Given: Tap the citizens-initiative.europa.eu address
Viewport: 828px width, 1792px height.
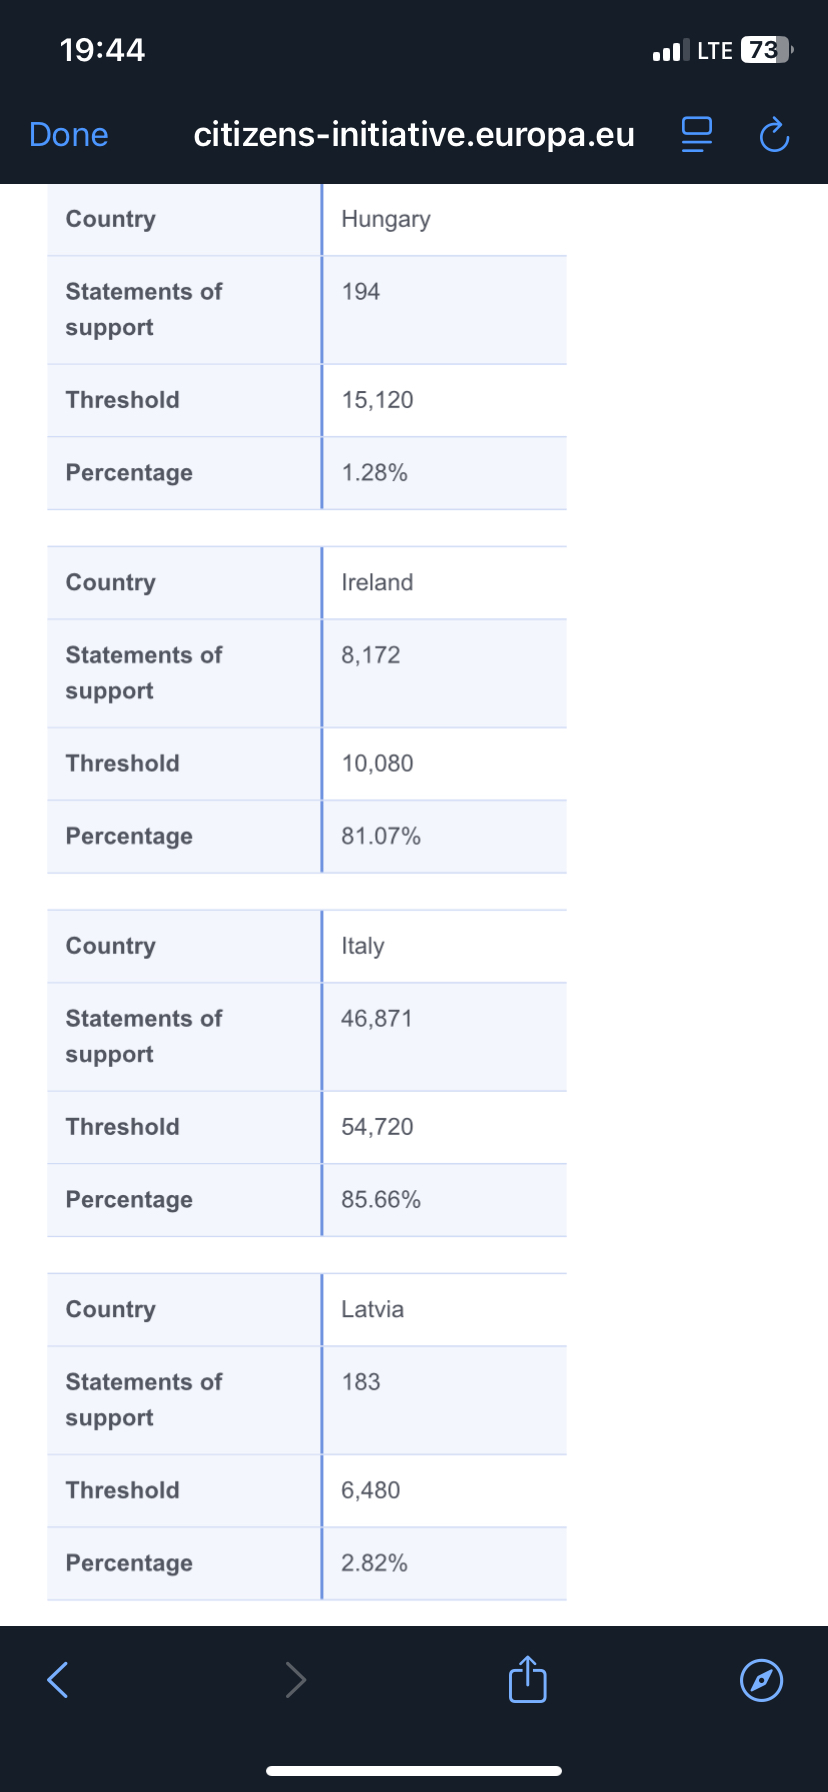Looking at the screenshot, I should [x=414, y=134].
